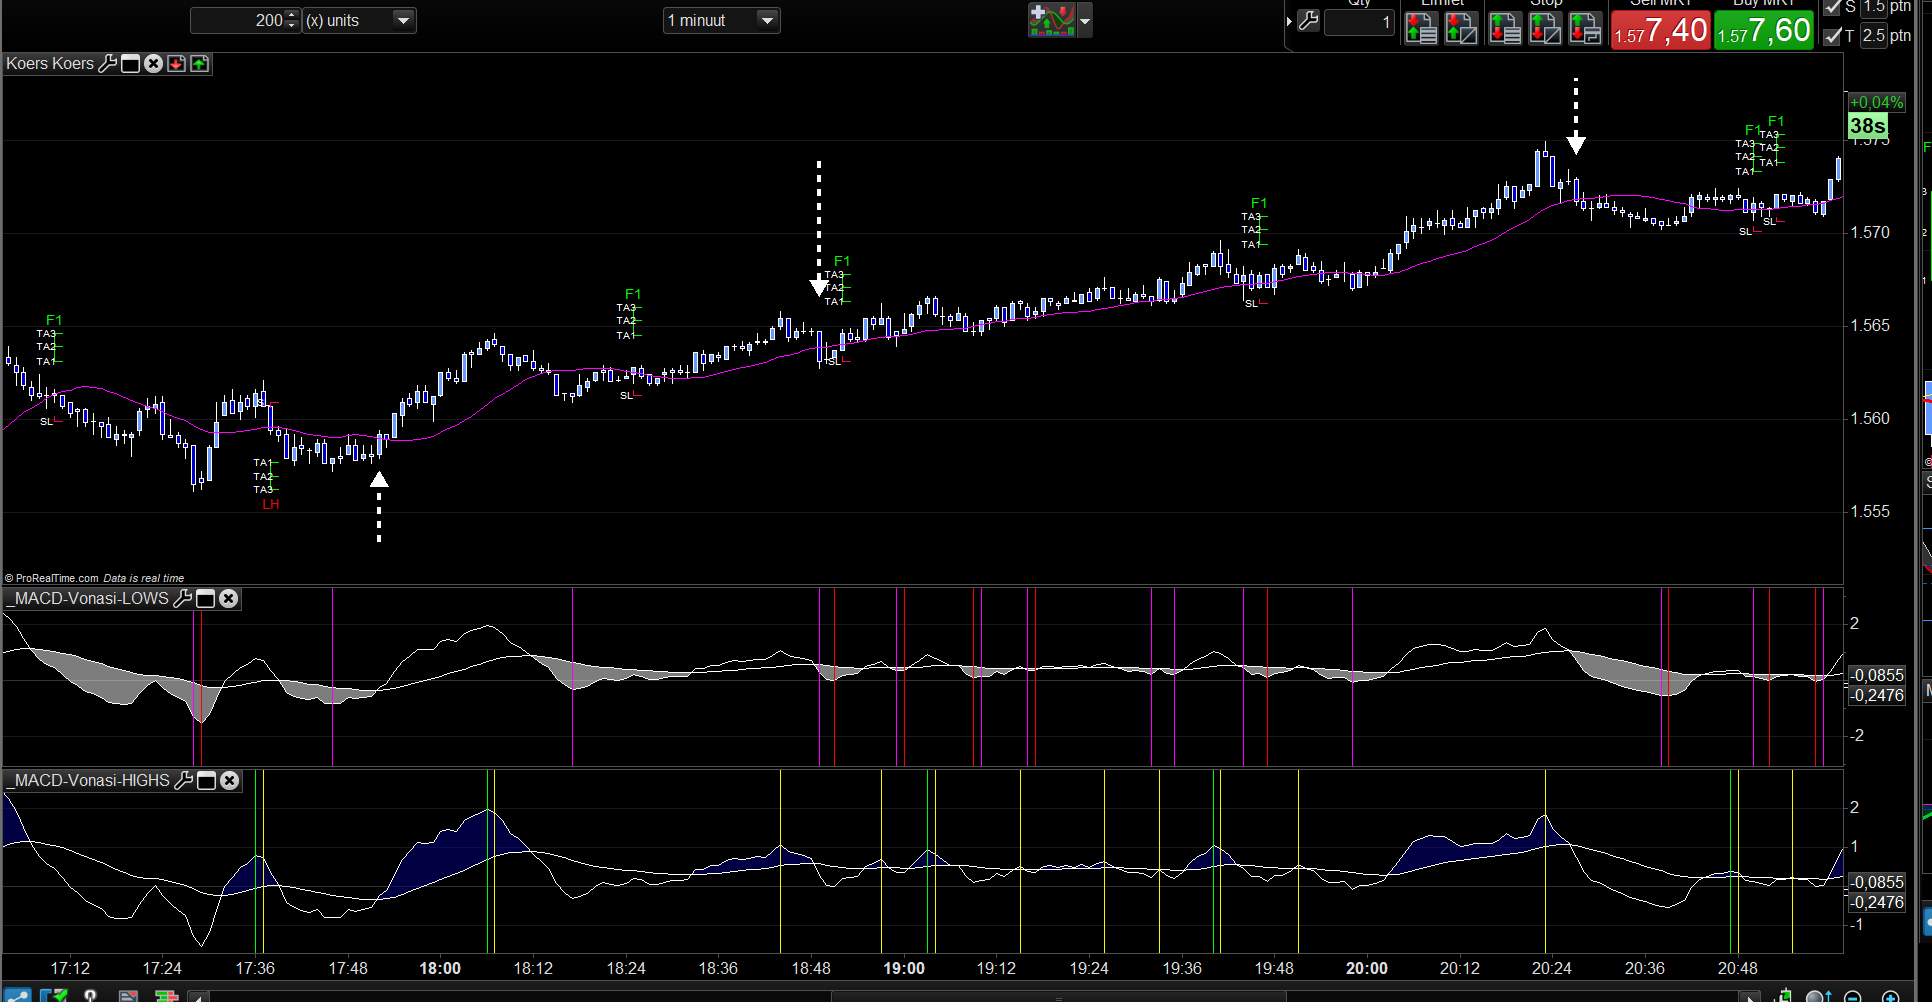Increase the 200 units stepper value

291,15
